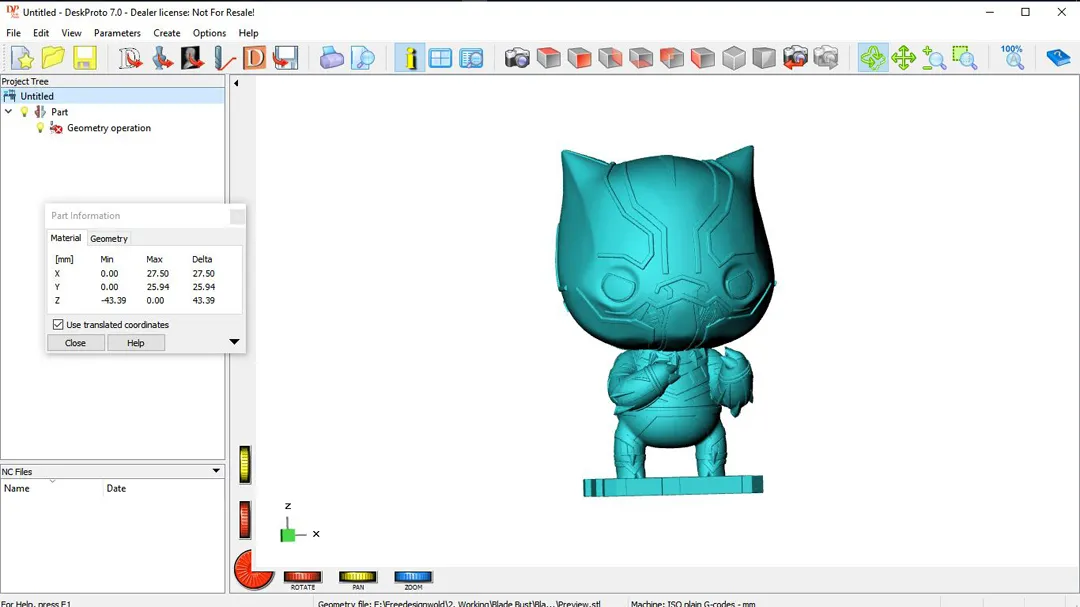
Task: Open a project with the folder icon
Action: (x=53, y=58)
